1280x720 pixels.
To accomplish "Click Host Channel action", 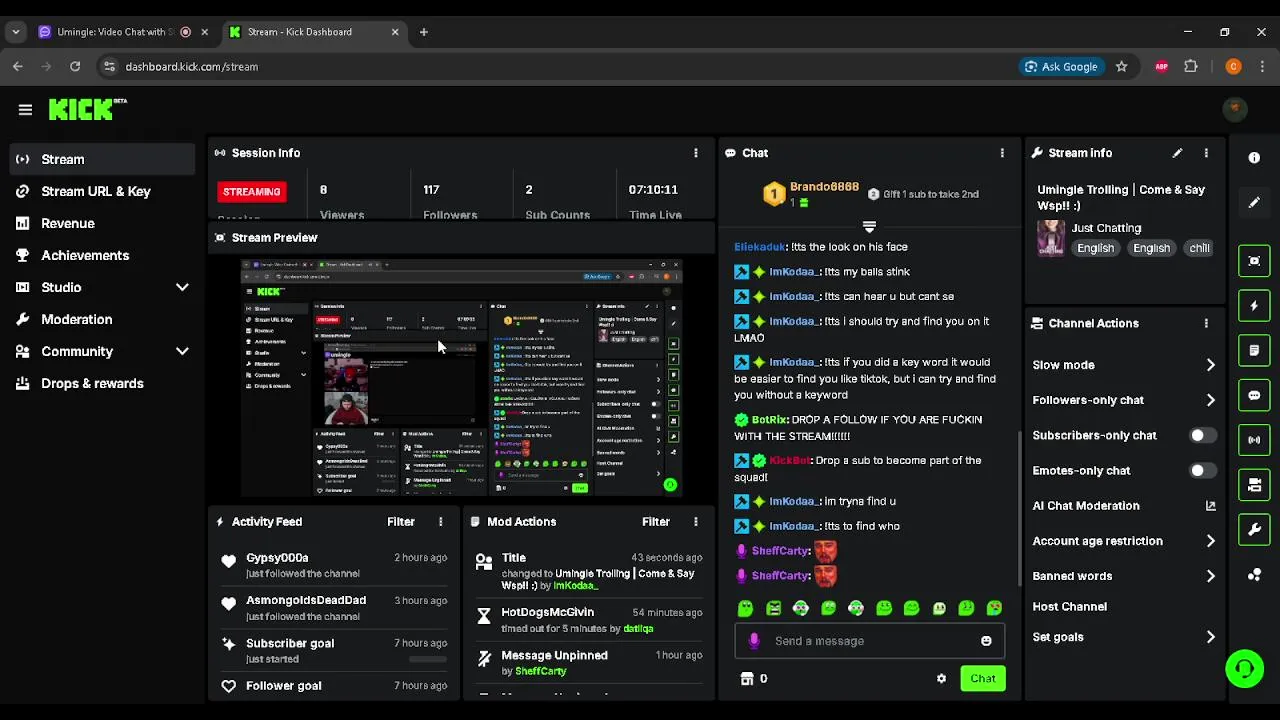I will point(1070,607).
